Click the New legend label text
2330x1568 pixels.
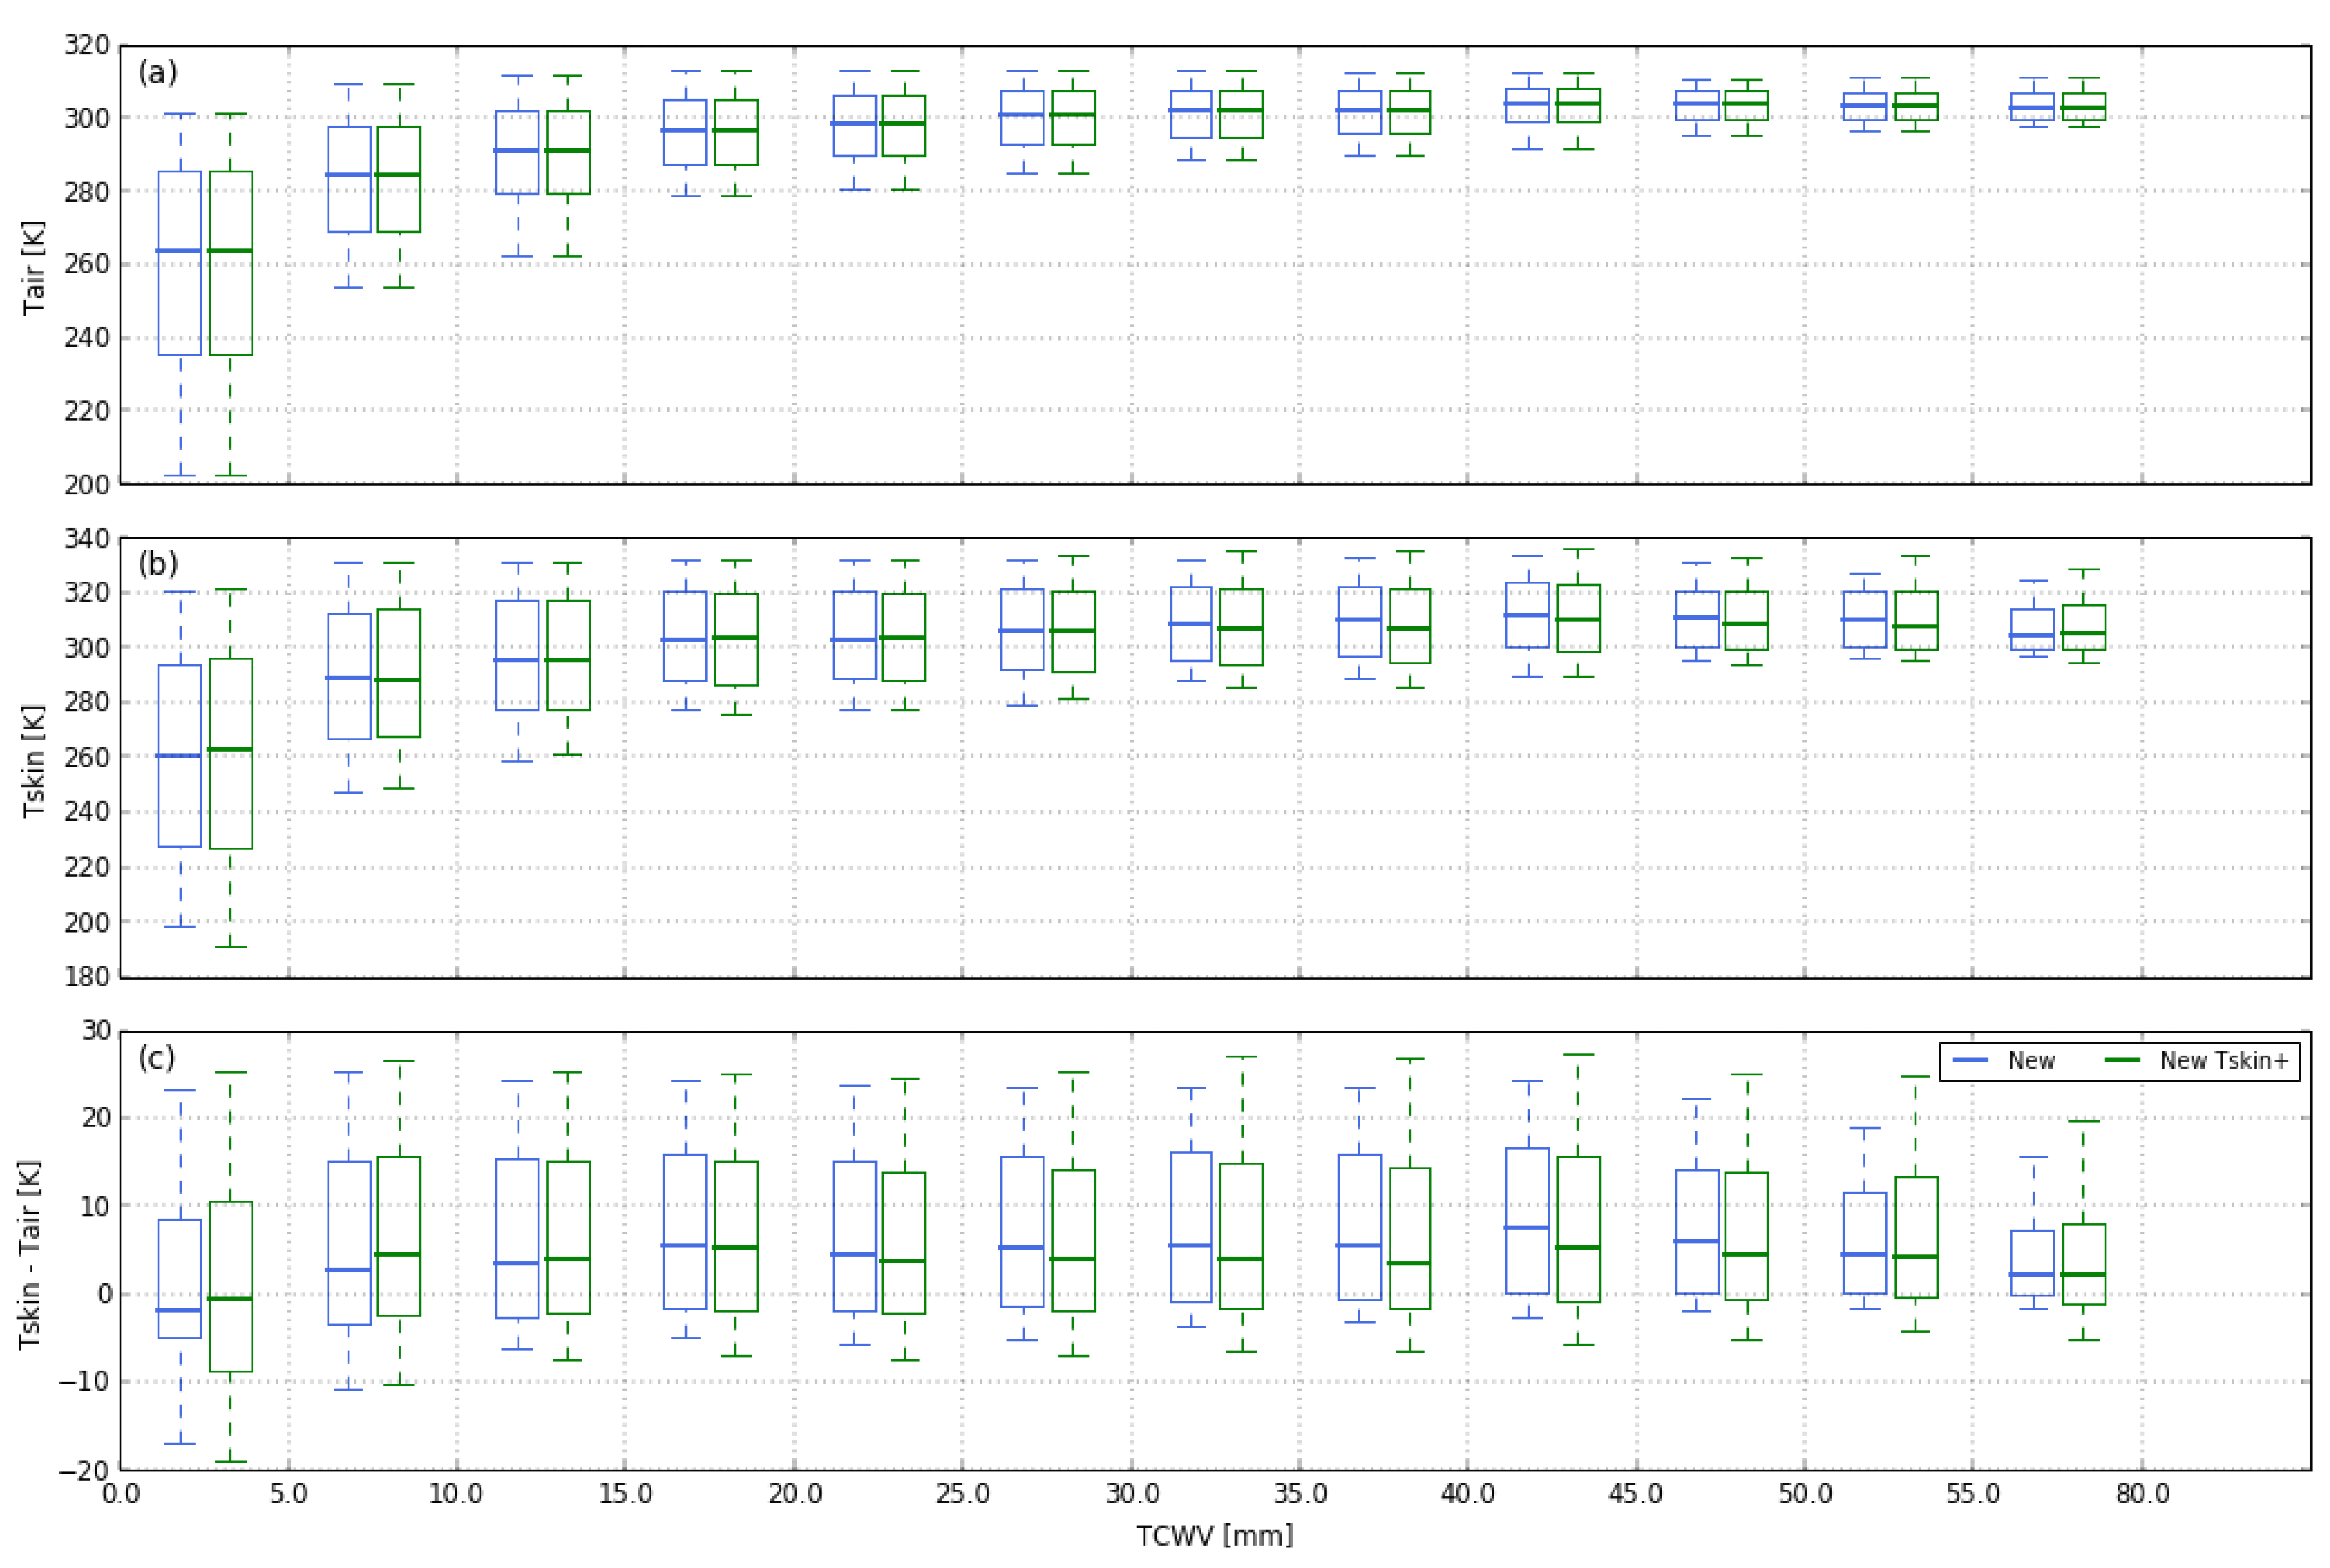pyautogui.click(x=2031, y=1061)
